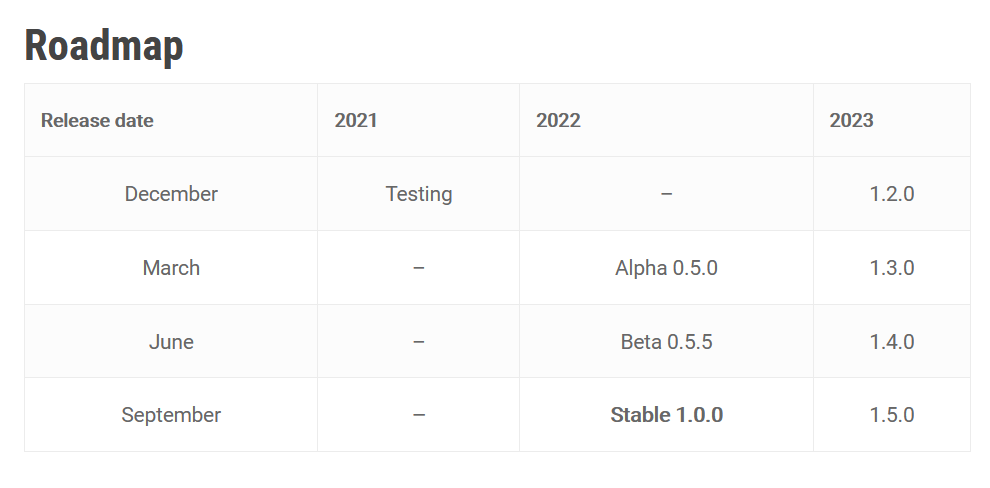Click the Alpha 0.5.0 cell

[x=666, y=268]
